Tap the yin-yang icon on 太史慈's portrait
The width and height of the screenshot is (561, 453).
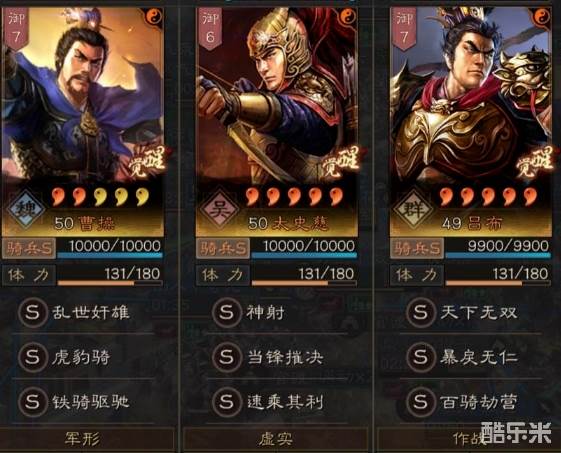pos(348,16)
